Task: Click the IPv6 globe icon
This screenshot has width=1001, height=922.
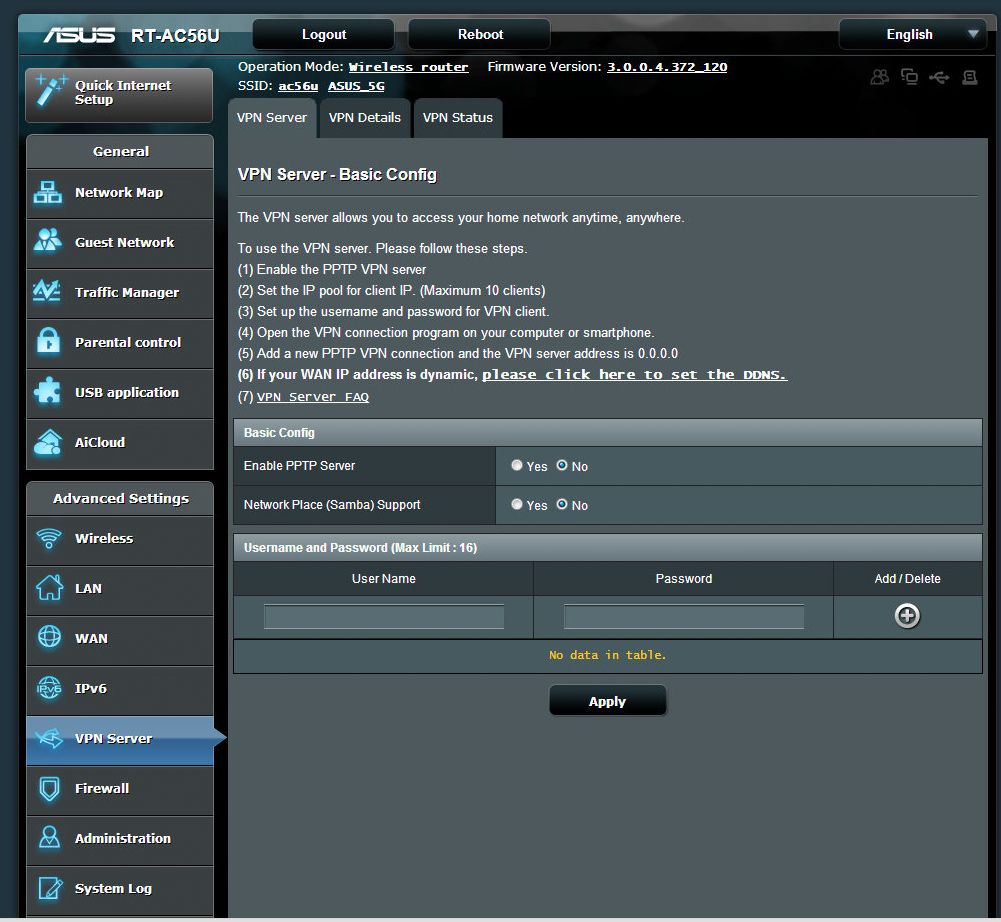Action: [x=49, y=688]
